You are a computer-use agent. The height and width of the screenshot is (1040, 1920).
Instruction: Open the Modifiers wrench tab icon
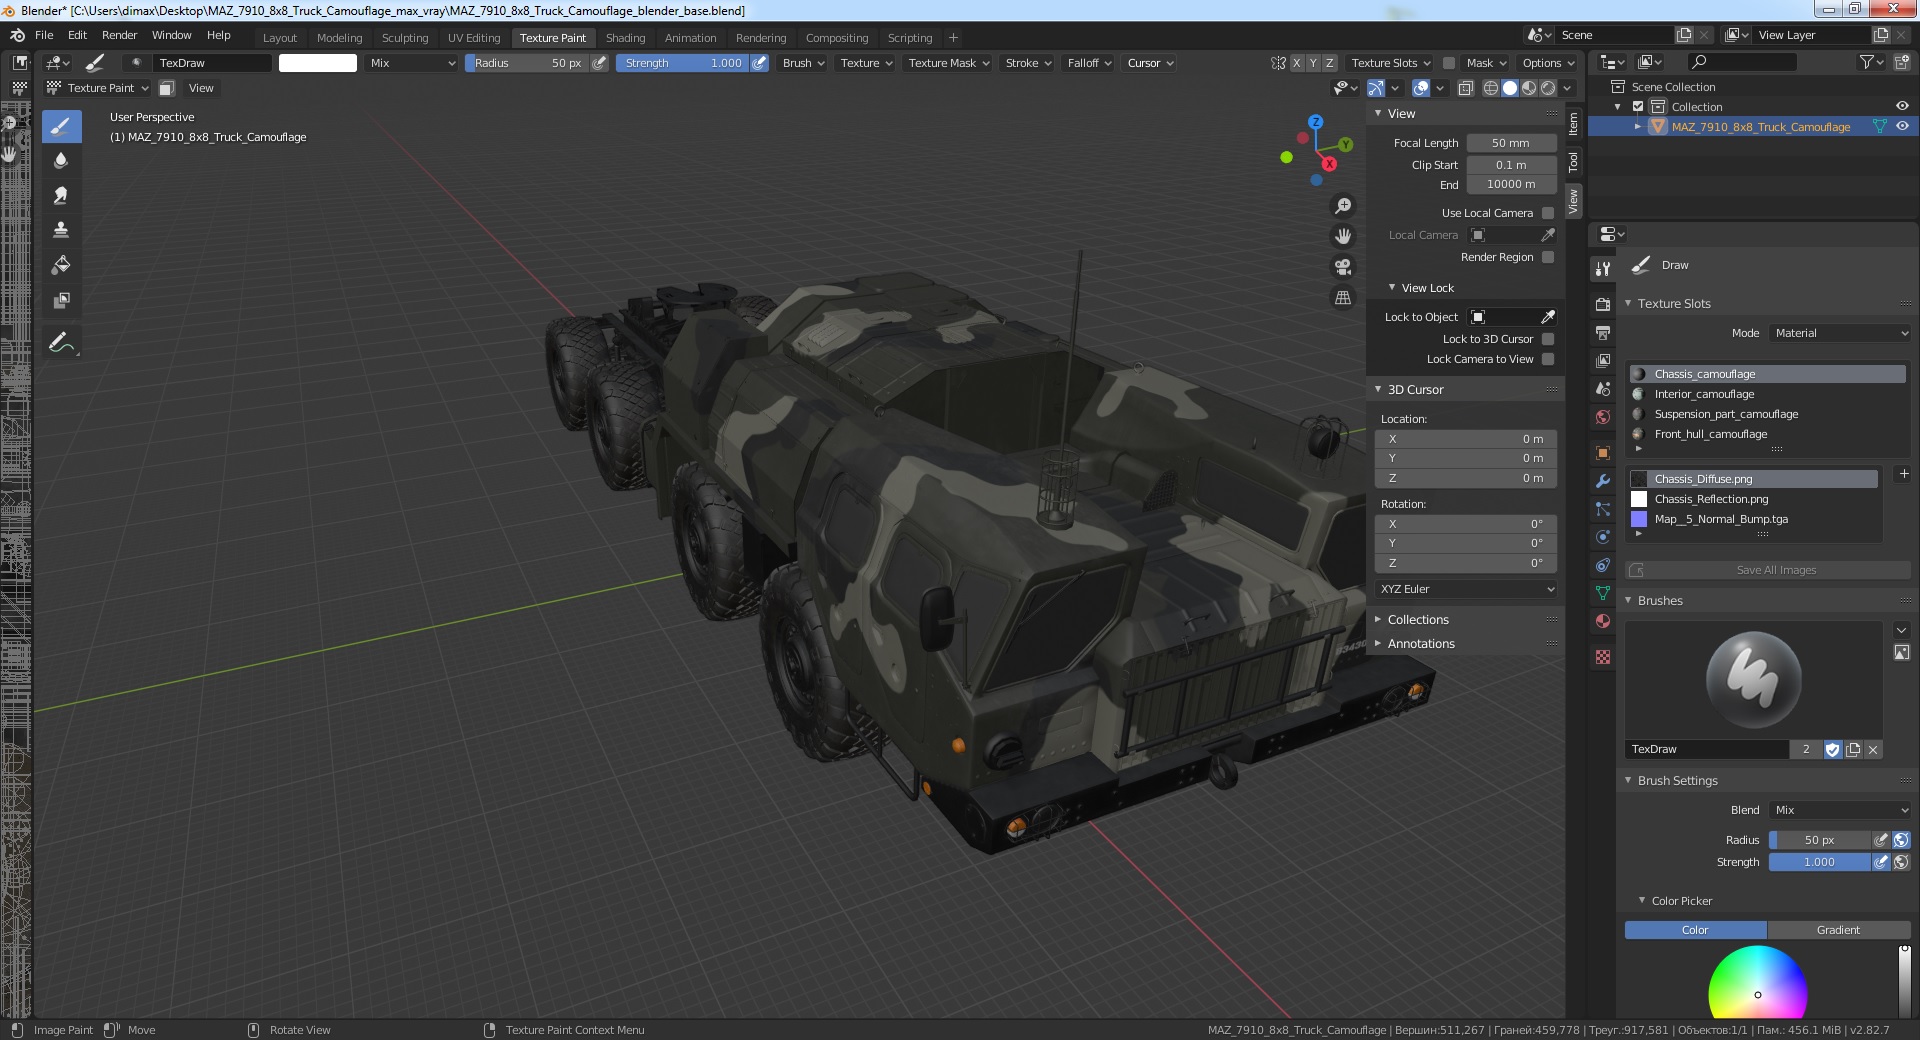point(1603,481)
